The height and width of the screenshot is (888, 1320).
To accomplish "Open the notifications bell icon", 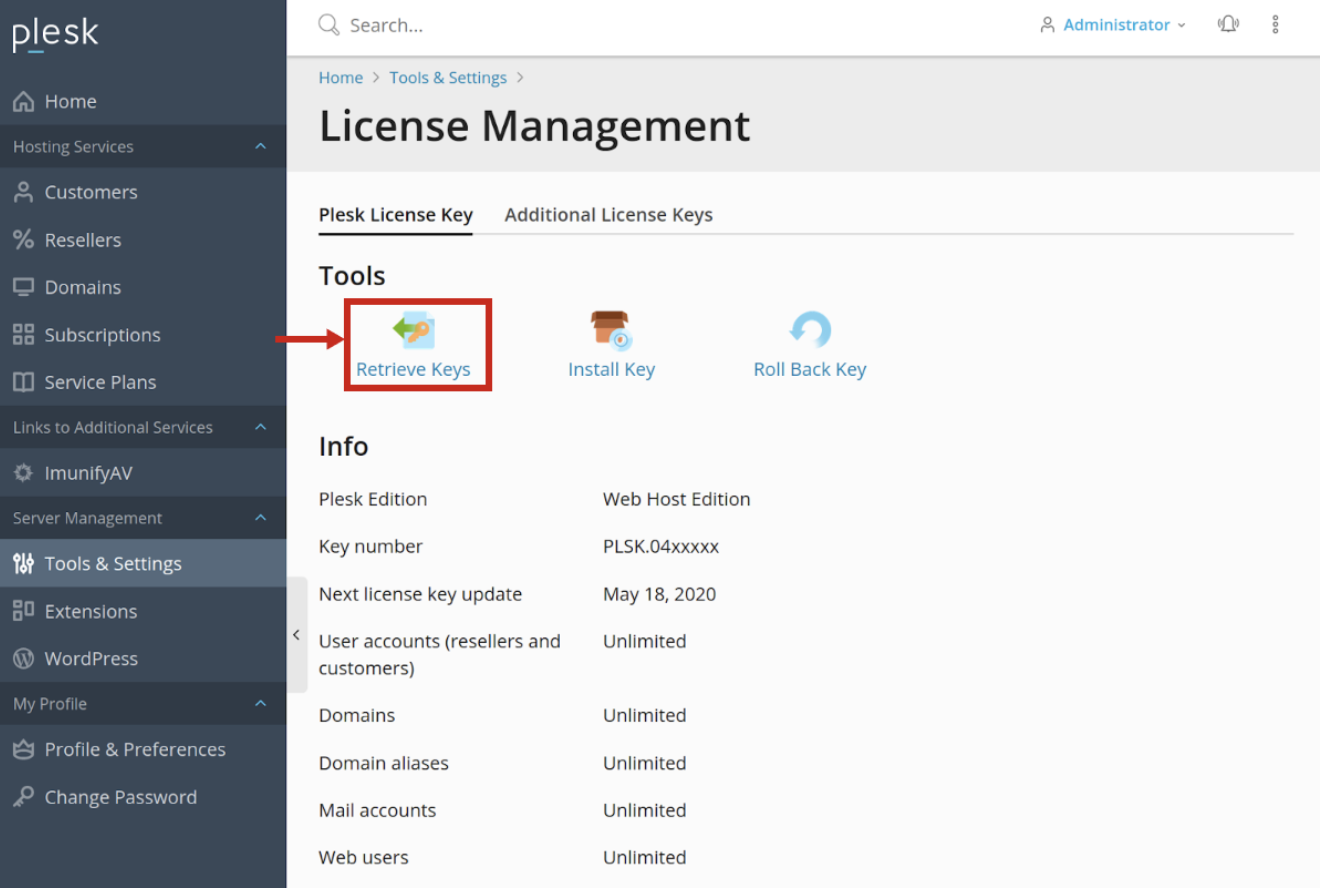I will click(x=1228, y=24).
